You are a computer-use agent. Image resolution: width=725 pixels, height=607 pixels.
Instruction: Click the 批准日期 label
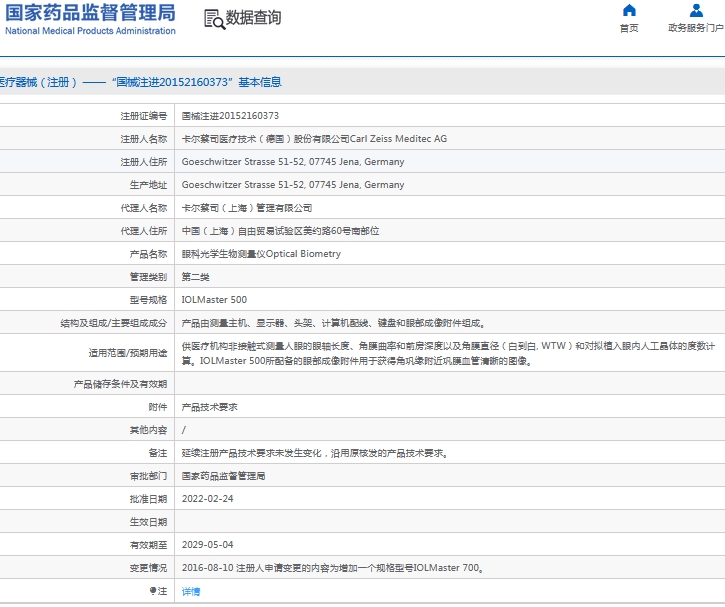[x=148, y=499]
